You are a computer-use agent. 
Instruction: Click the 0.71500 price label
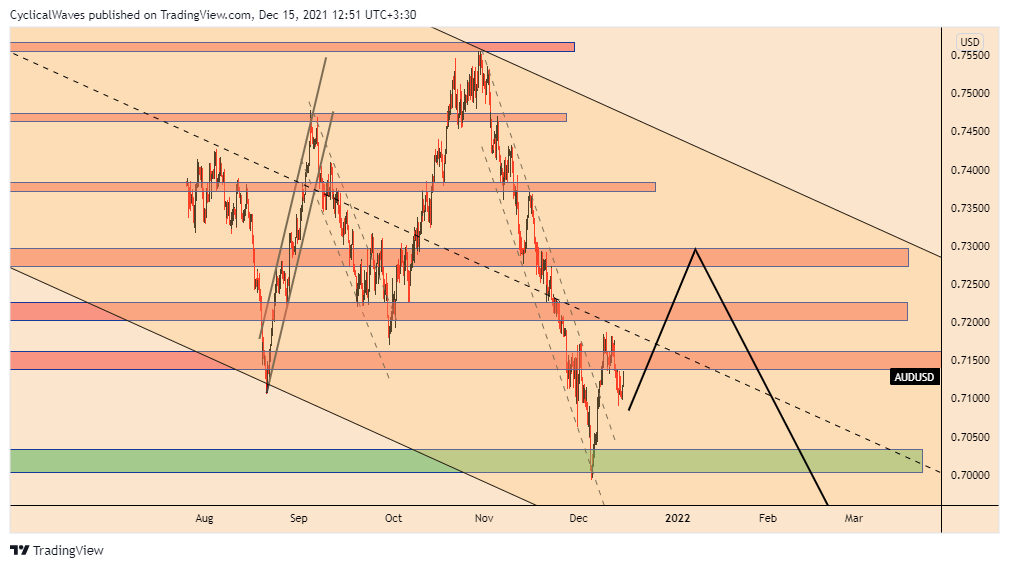click(x=970, y=360)
